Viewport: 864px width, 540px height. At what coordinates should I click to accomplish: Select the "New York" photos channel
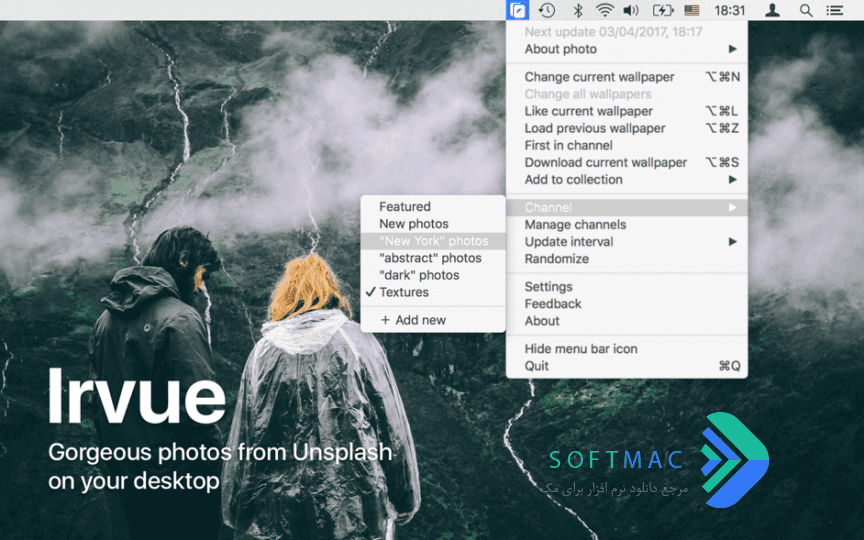click(x=433, y=241)
